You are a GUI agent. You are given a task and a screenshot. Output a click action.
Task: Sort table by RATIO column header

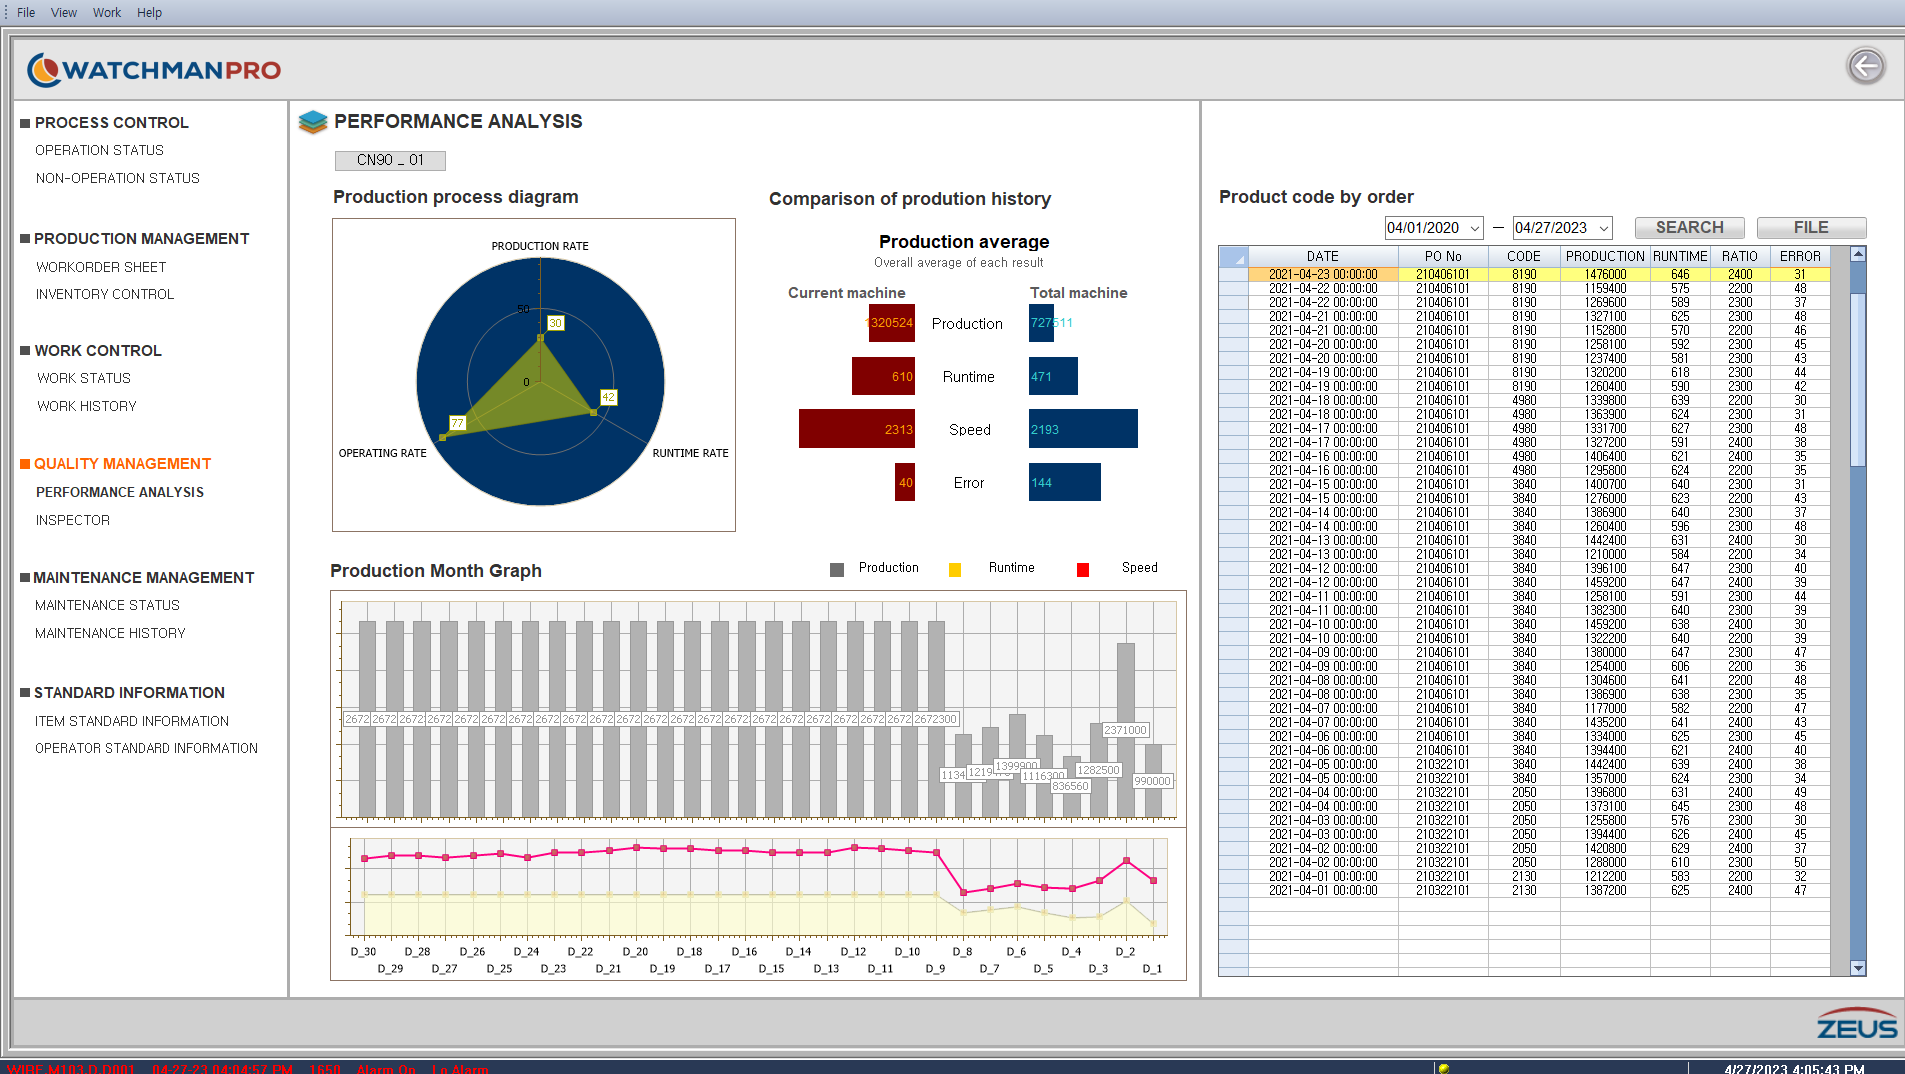pyautogui.click(x=1739, y=256)
